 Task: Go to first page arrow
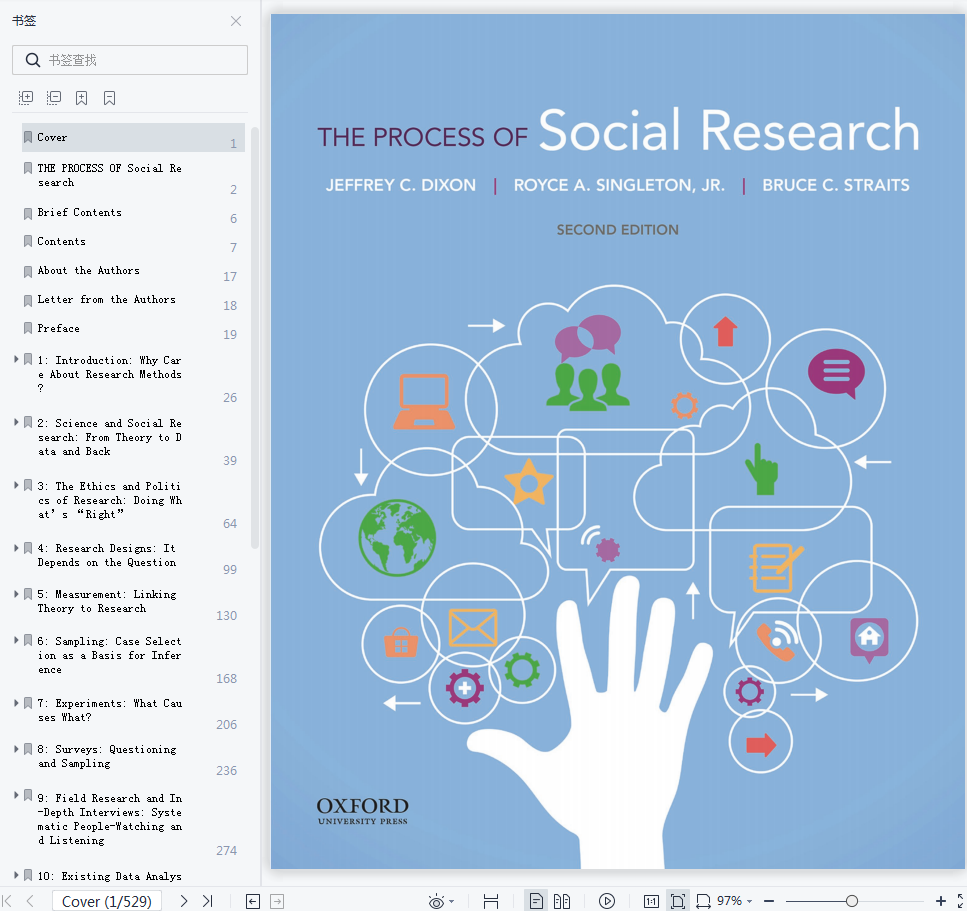point(7,901)
